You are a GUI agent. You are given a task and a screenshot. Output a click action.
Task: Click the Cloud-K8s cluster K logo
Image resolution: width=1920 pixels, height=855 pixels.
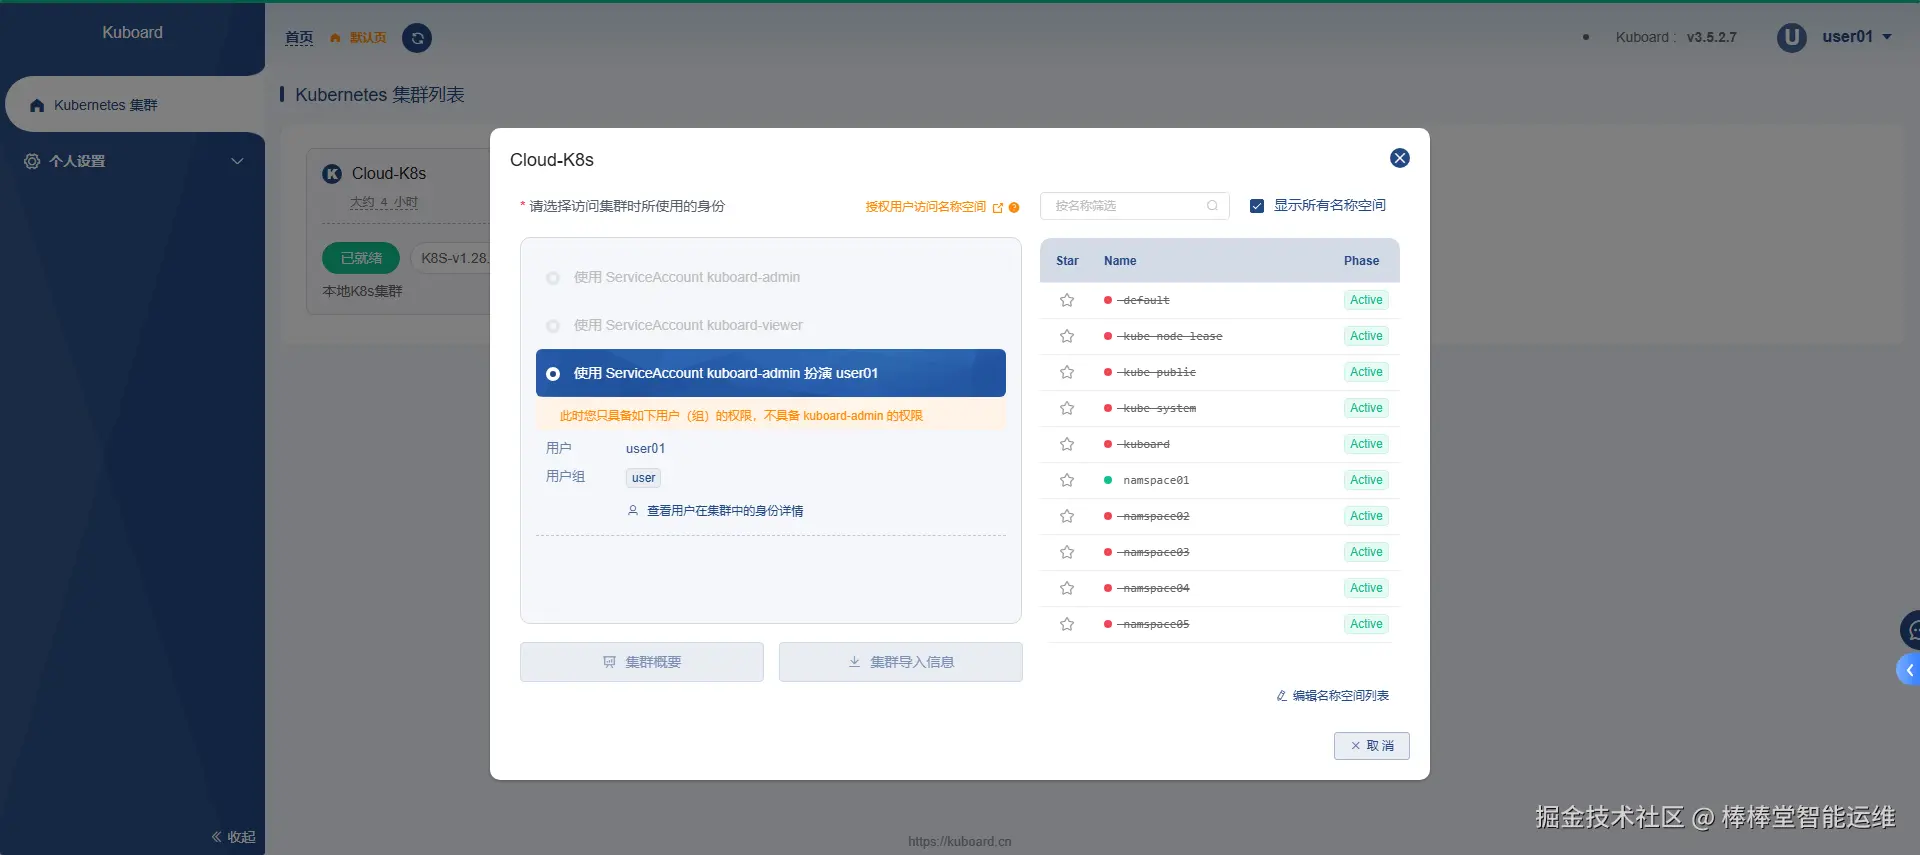click(332, 174)
